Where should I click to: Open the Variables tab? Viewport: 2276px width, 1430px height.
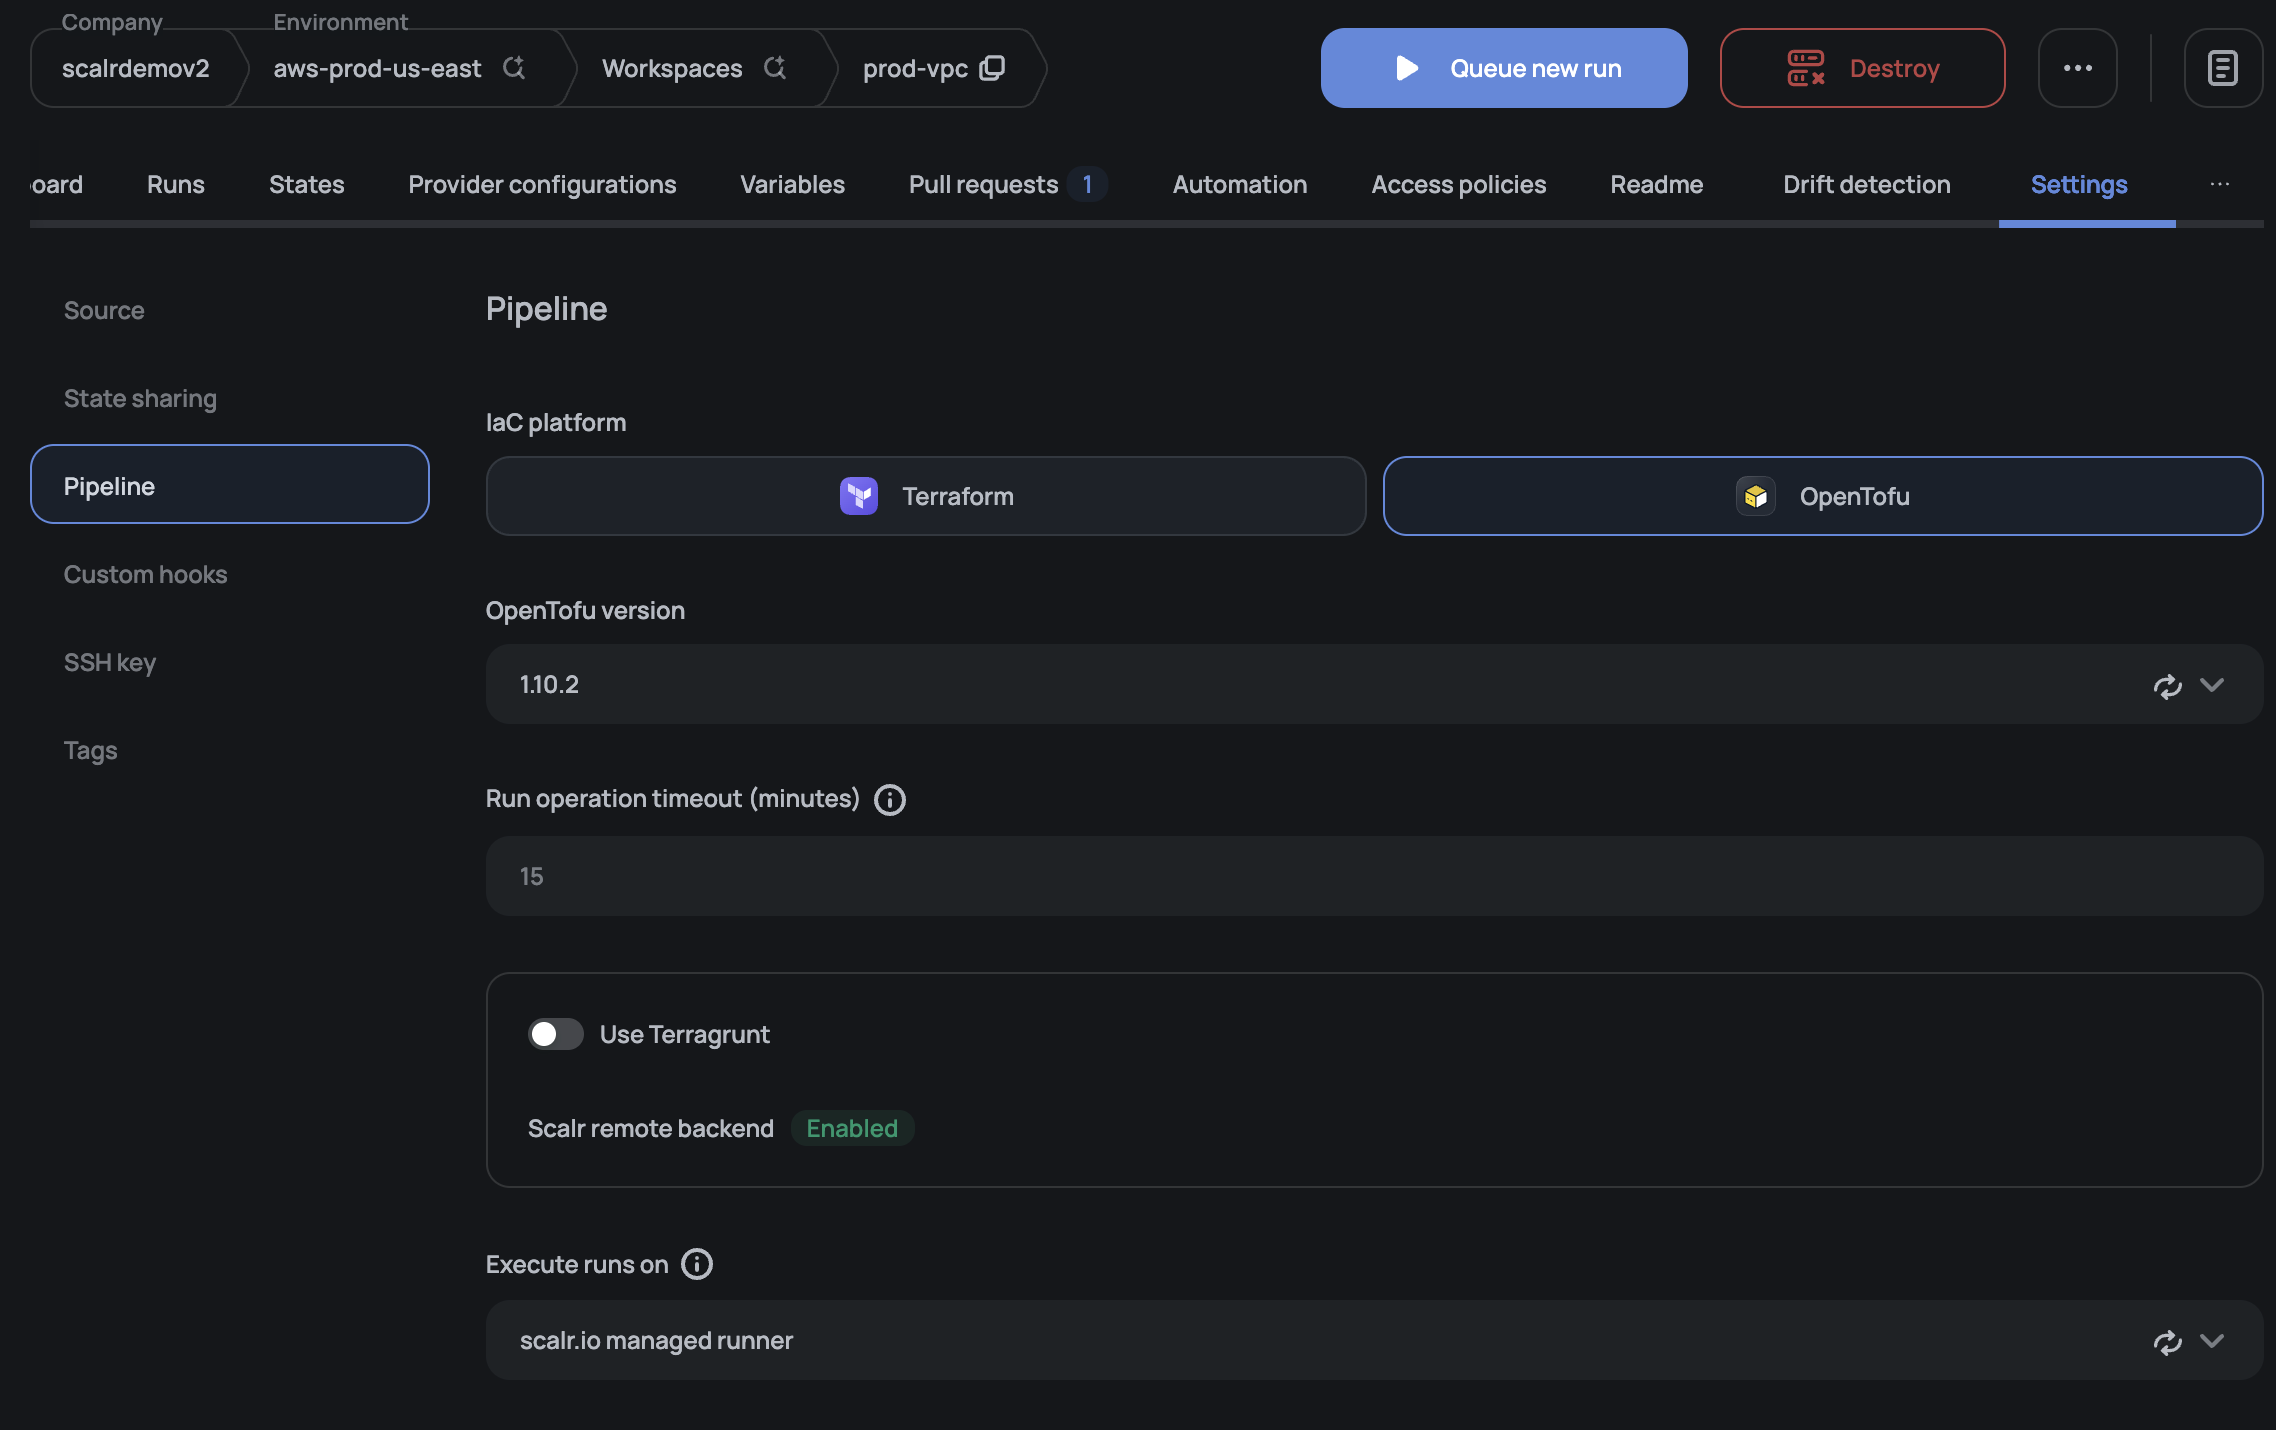point(792,184)
